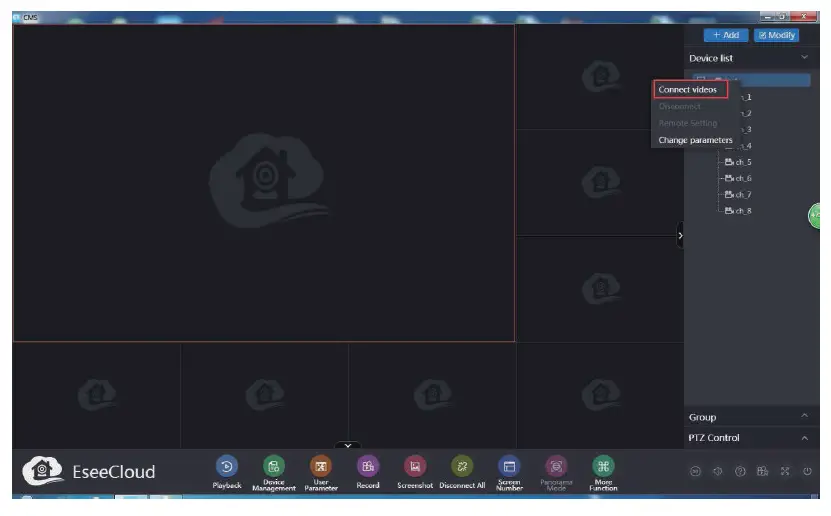Open Device Management

click(273, 467)
